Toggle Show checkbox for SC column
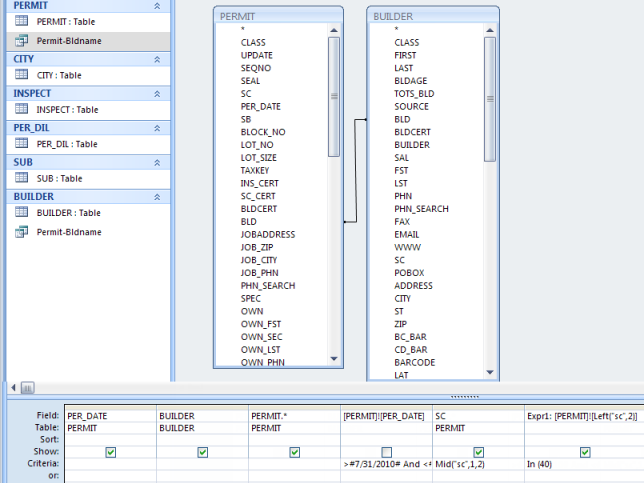The height and width of the screenshot is (483, 644). (478, 452)
